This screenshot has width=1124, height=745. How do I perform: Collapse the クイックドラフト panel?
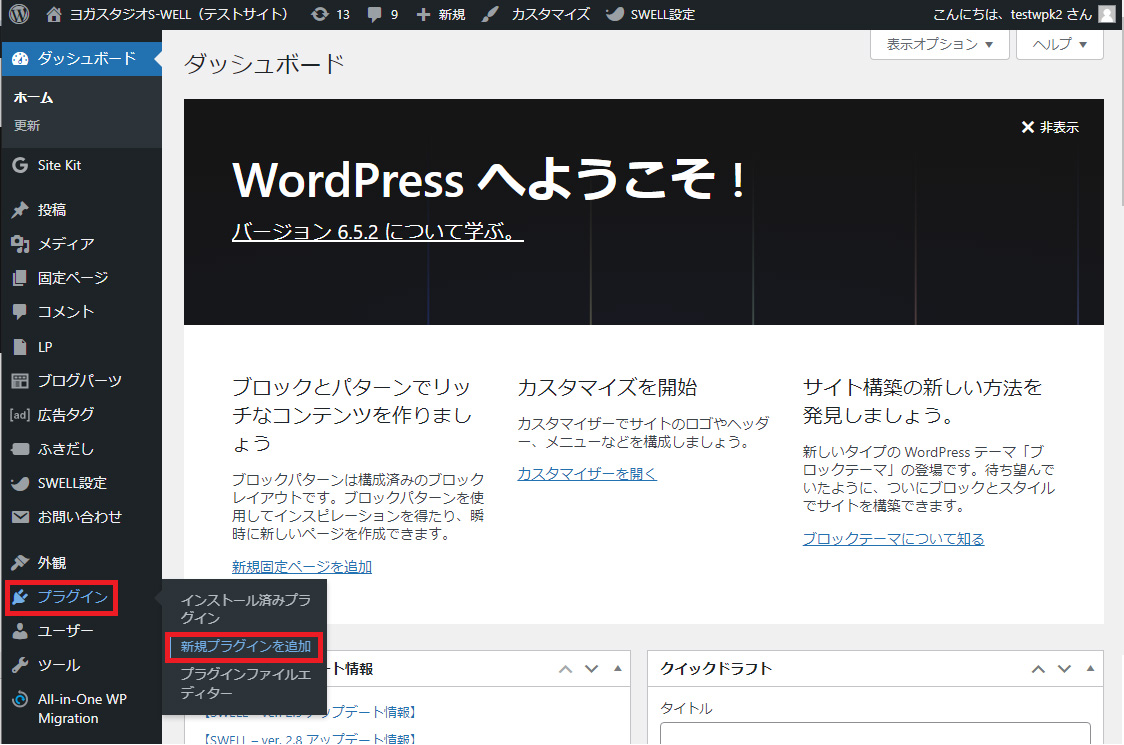point(1090,668)
